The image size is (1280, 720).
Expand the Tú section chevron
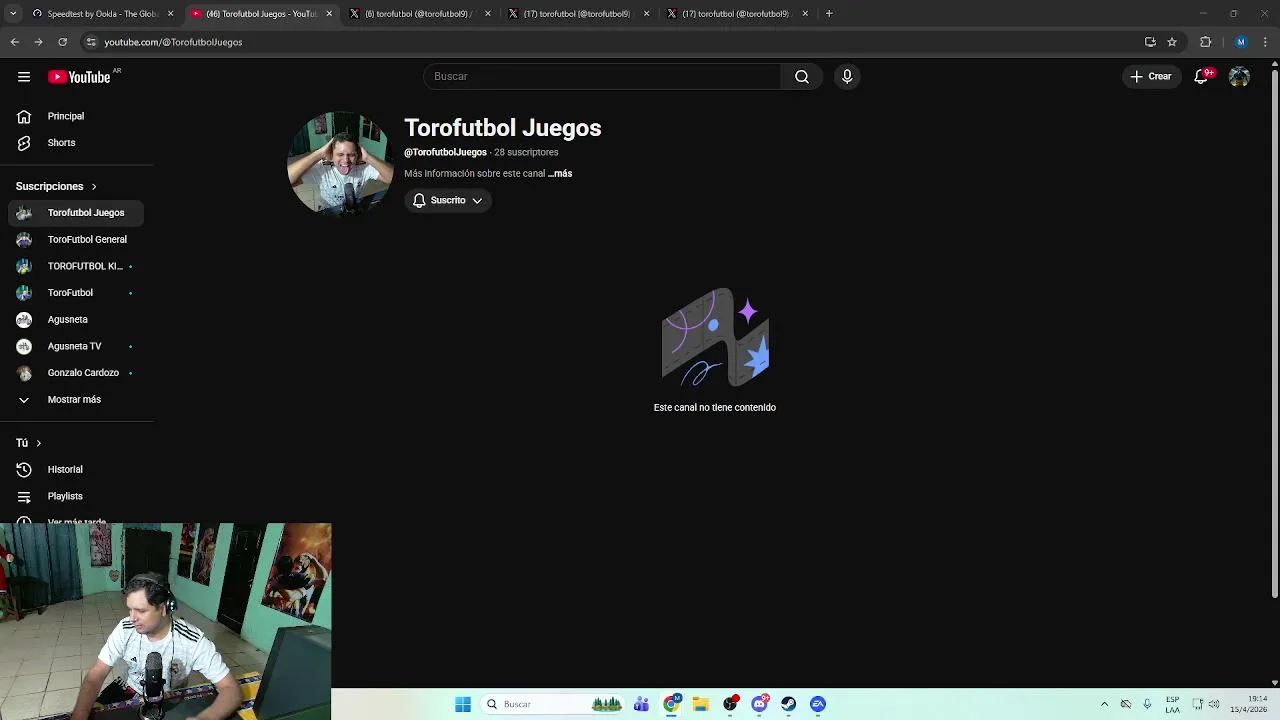tap(39, 443)
